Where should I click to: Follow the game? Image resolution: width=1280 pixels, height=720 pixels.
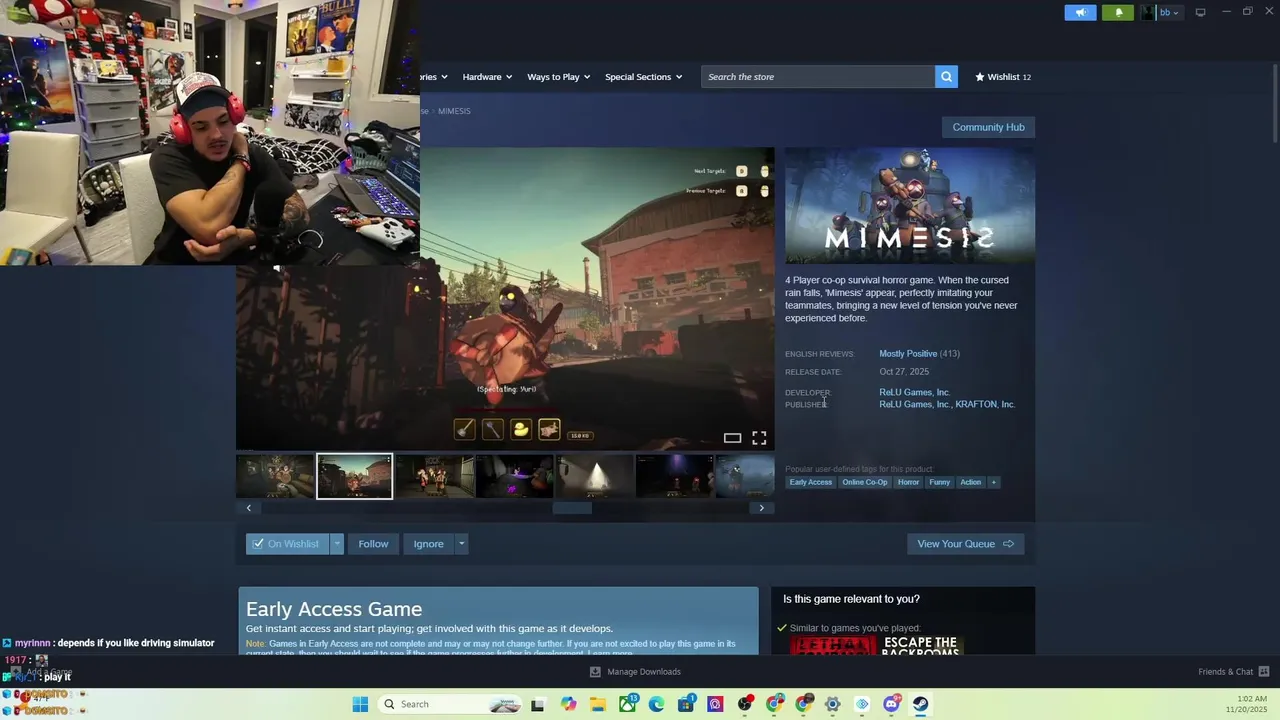373,544
